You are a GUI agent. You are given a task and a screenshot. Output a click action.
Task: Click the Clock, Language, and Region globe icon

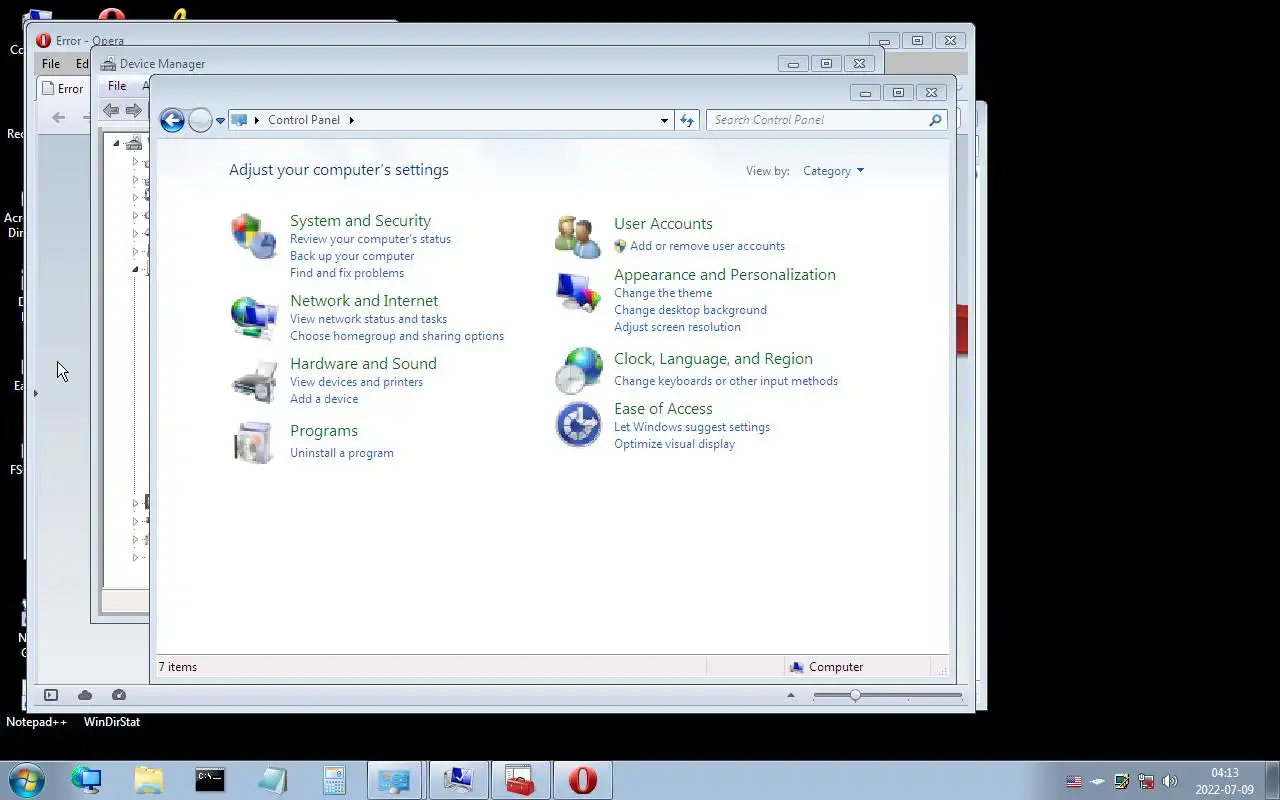(578, 371)
